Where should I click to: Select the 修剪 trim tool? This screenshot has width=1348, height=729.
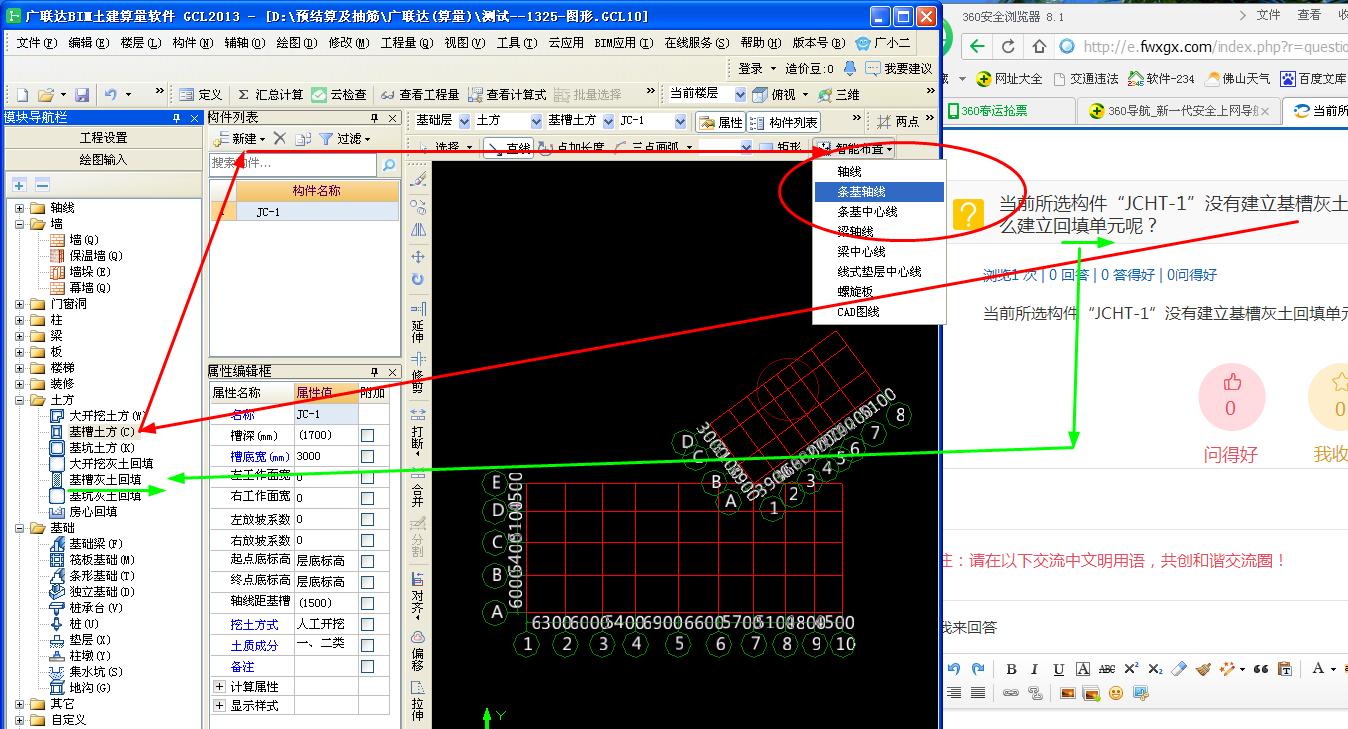pyautogui.click(x=418, y=373)
